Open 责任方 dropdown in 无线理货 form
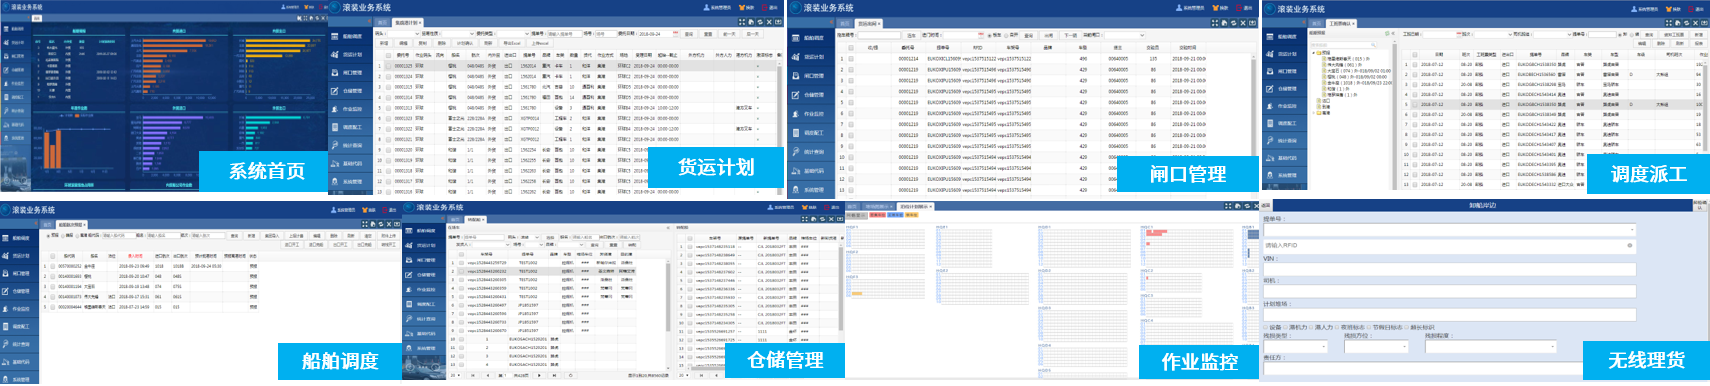 [x=1423, y=368]
